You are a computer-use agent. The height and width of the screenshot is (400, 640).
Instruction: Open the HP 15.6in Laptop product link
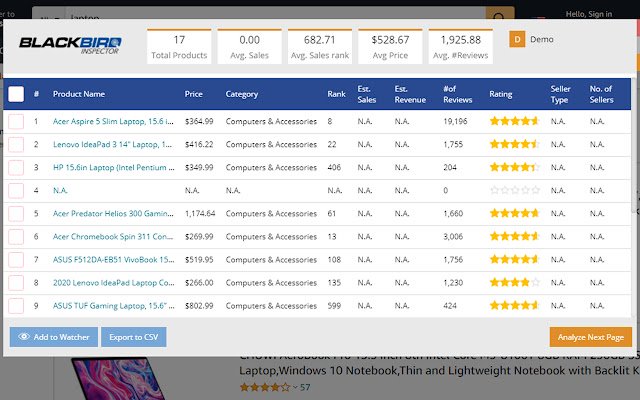click(x=113, y=167)
